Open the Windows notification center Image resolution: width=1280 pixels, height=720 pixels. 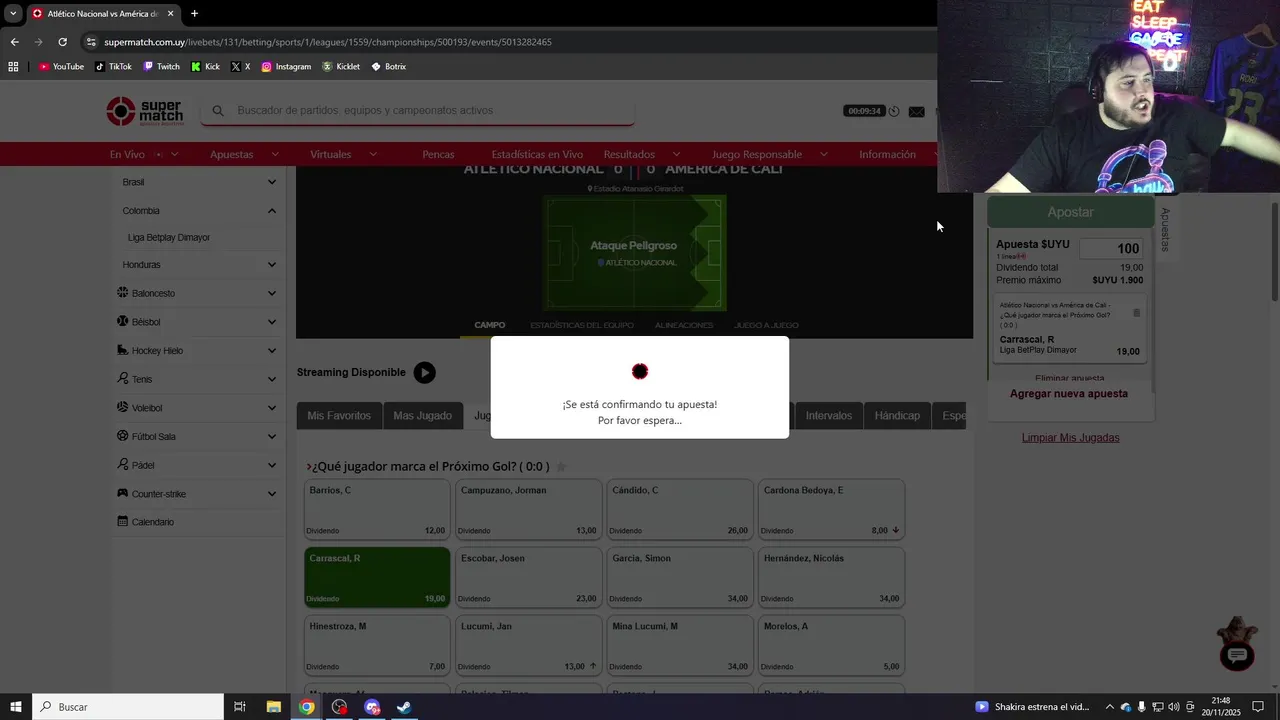coord(1258,707)
